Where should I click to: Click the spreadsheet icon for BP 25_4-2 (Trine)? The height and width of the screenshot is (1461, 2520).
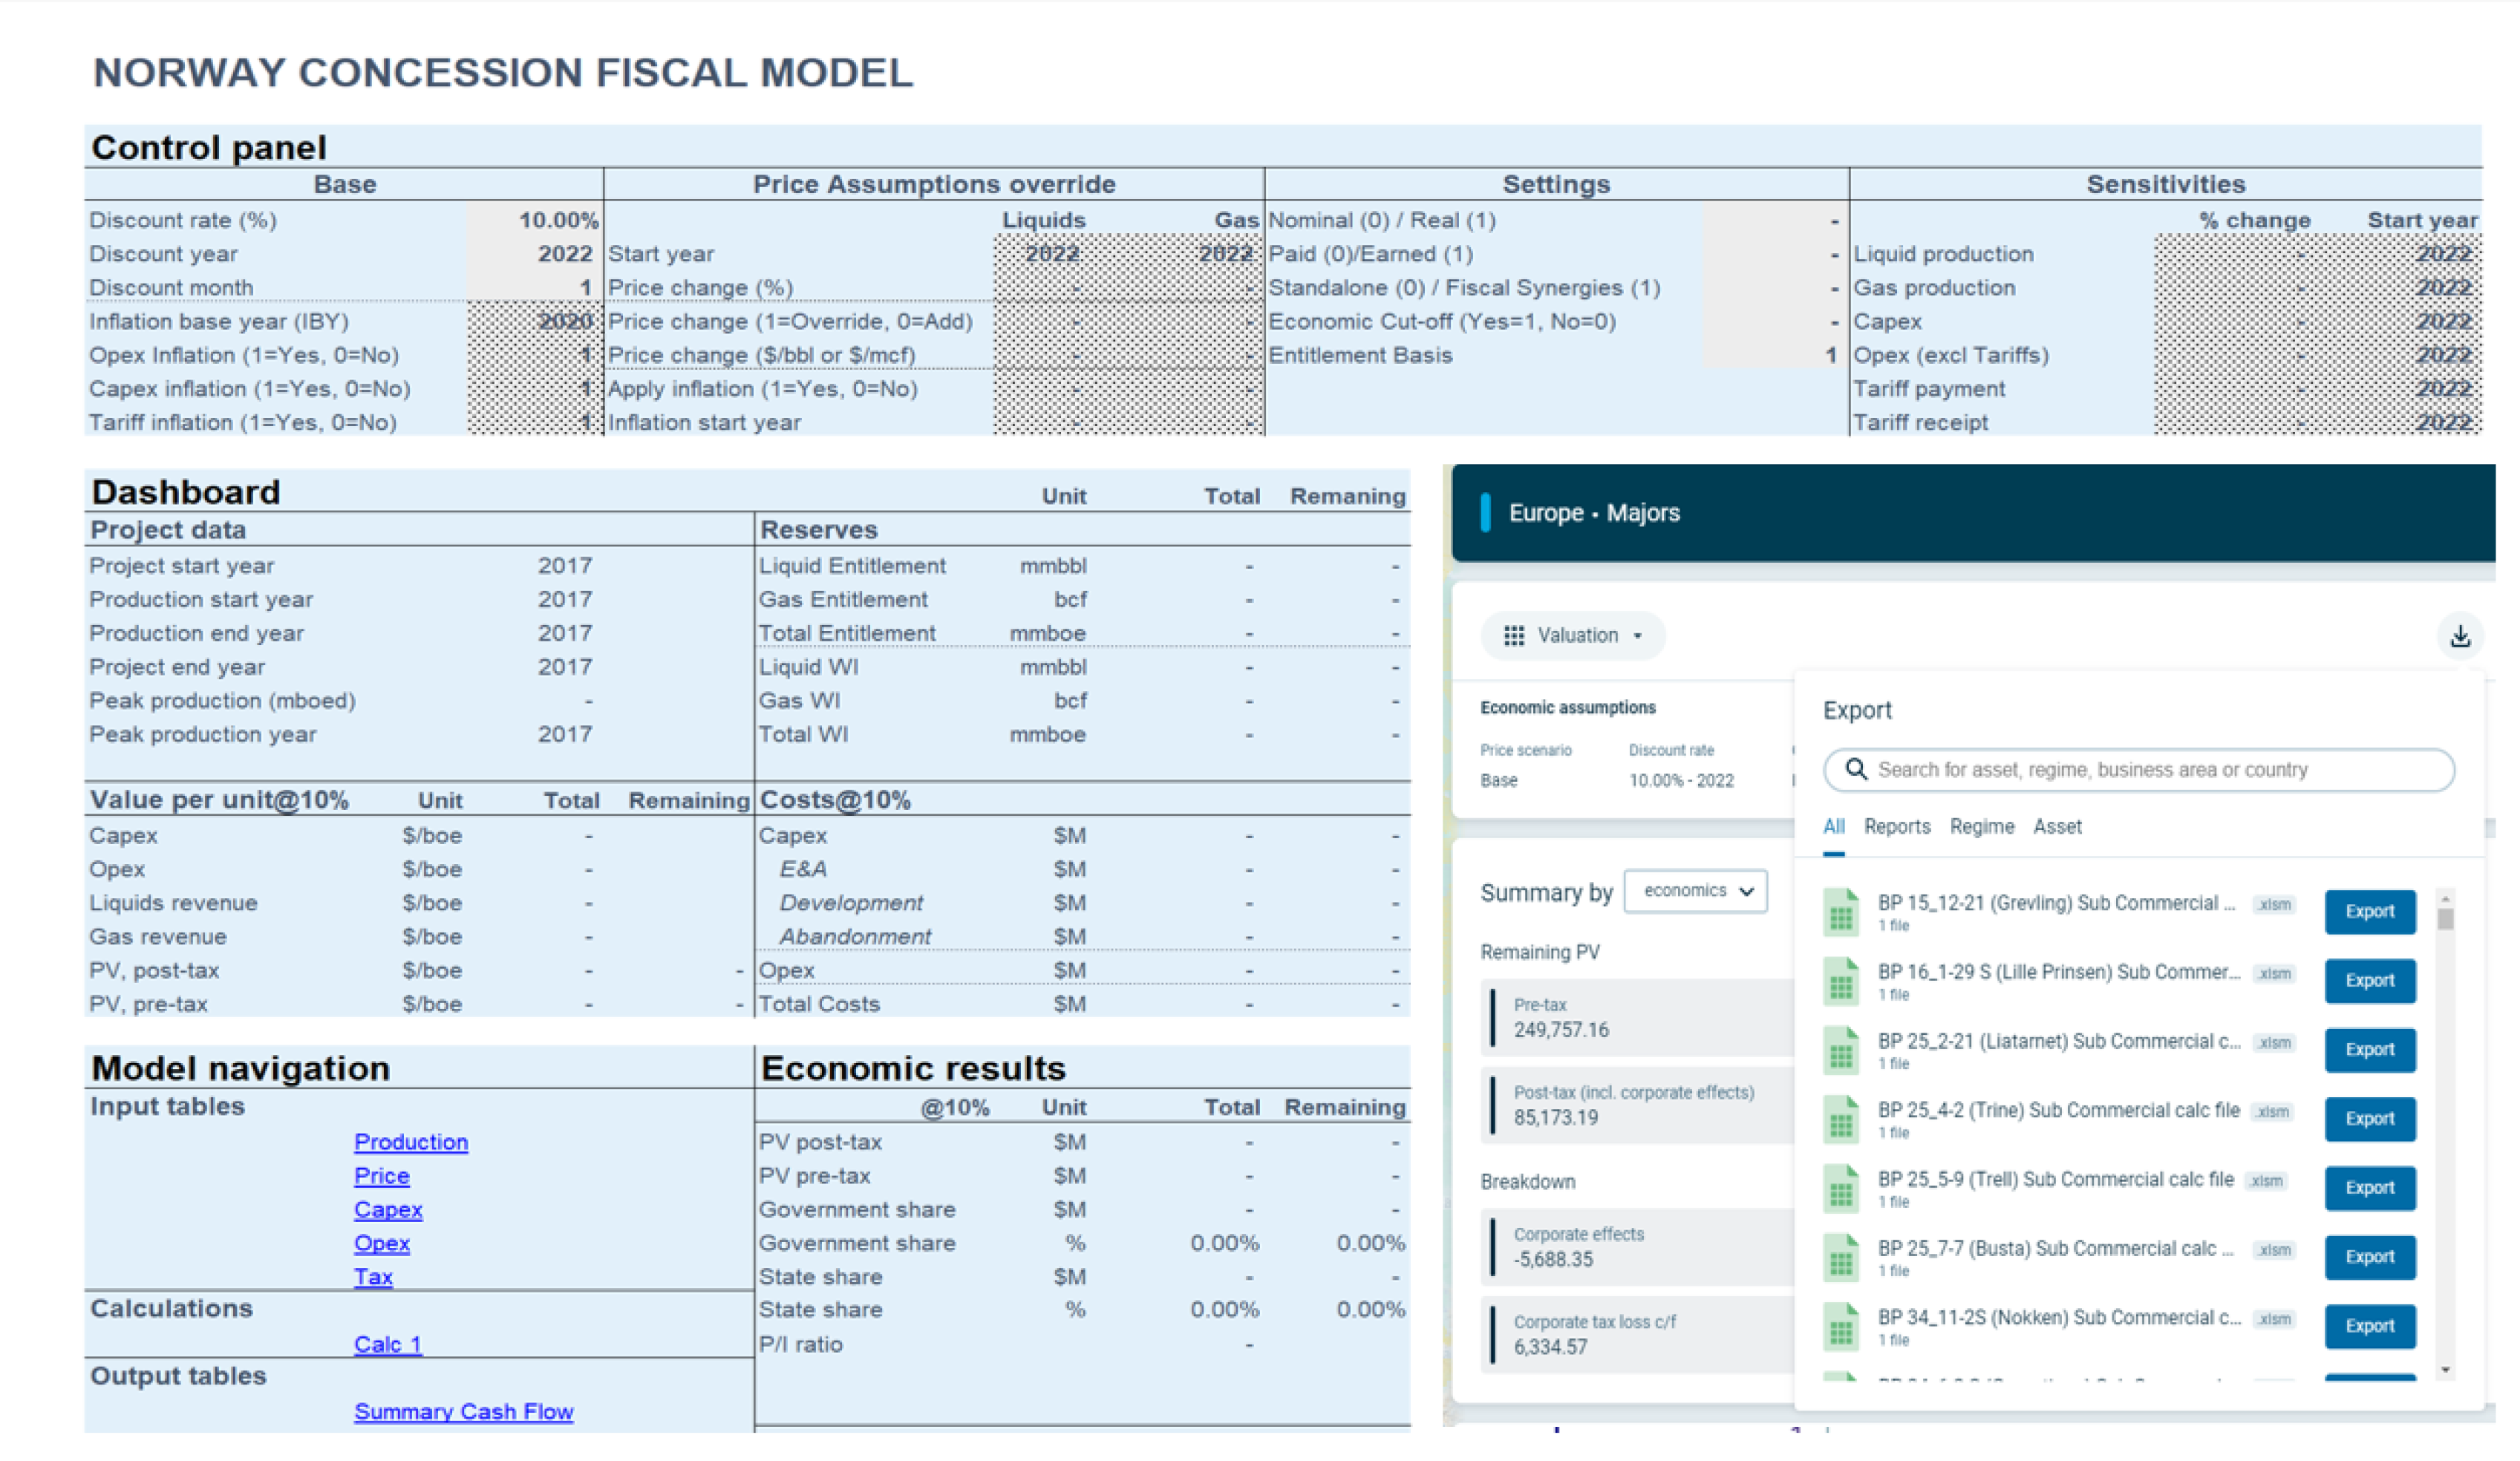tap(1840, 1119)
